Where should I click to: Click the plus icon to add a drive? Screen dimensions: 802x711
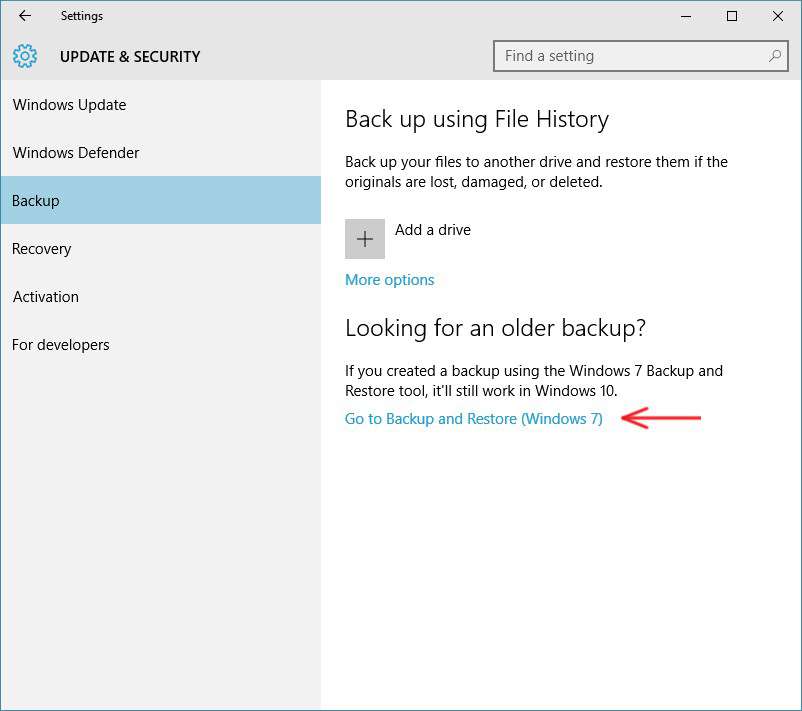point(365,239)
